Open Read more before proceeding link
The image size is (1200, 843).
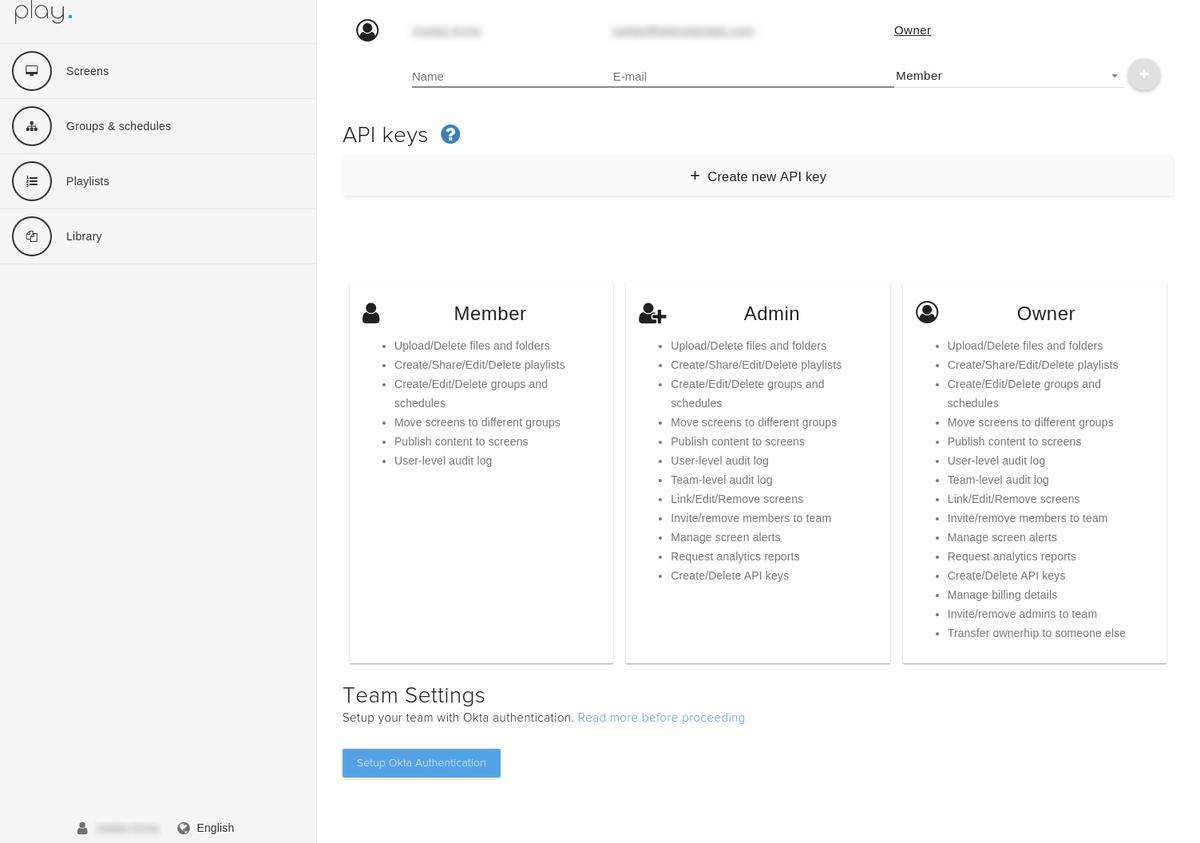point(661,718)
